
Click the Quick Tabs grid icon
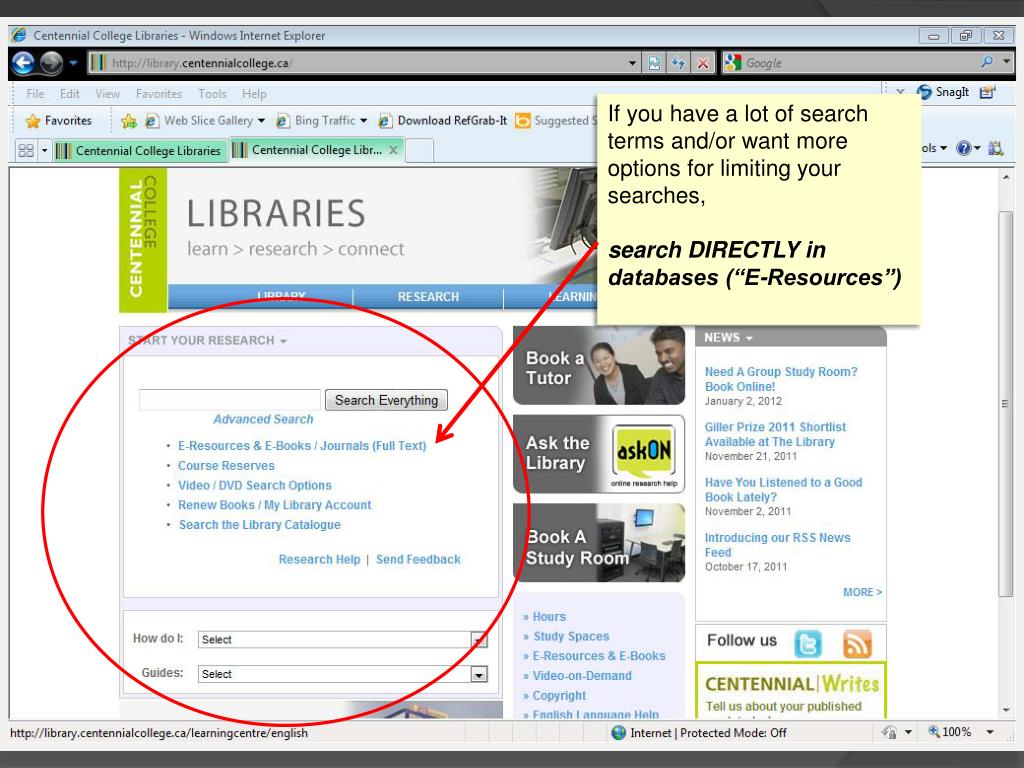(26, 150)
